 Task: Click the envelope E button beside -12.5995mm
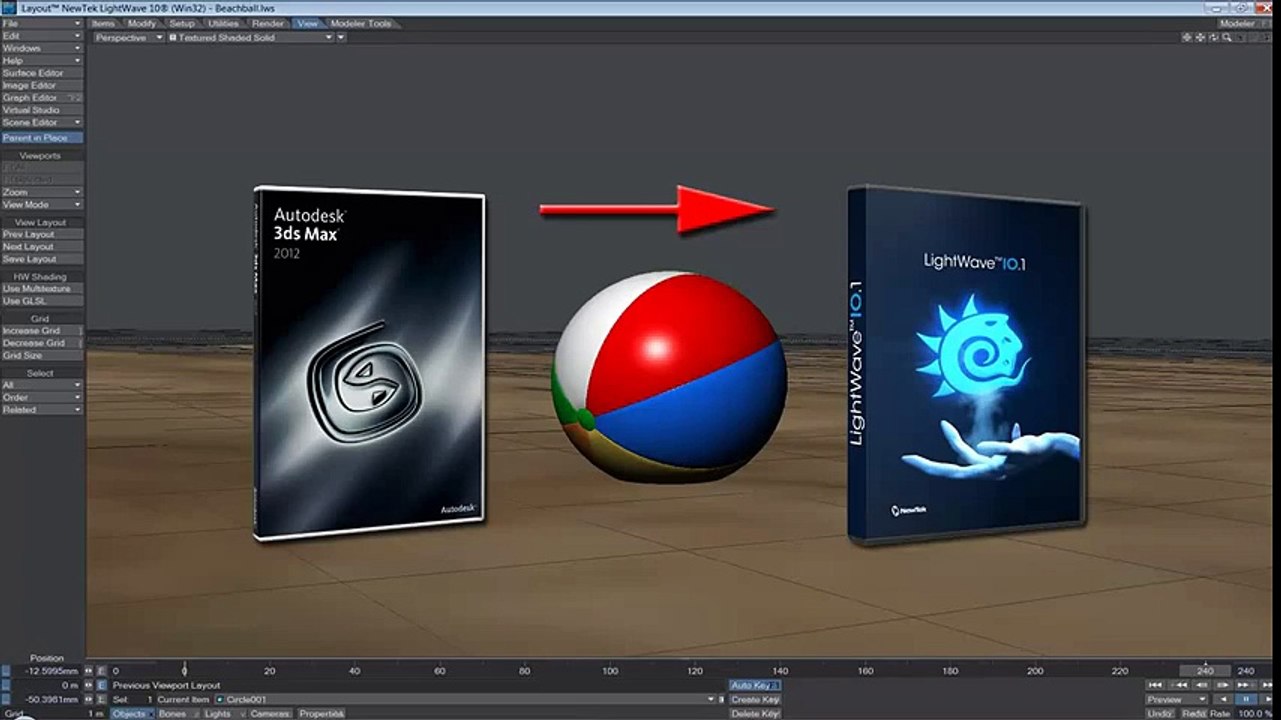pyautogui.click(x=101, y=671)
